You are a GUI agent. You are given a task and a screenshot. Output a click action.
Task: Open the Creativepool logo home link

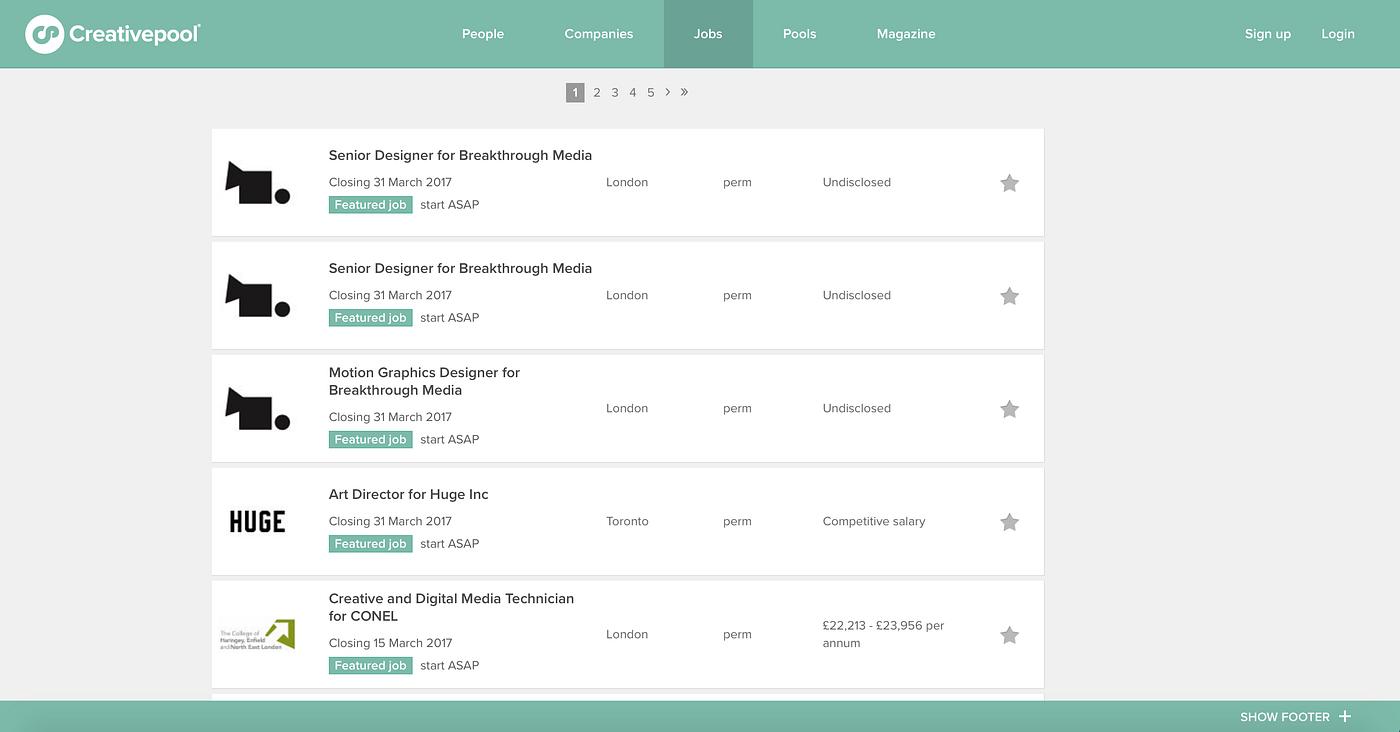pos(113,34)
